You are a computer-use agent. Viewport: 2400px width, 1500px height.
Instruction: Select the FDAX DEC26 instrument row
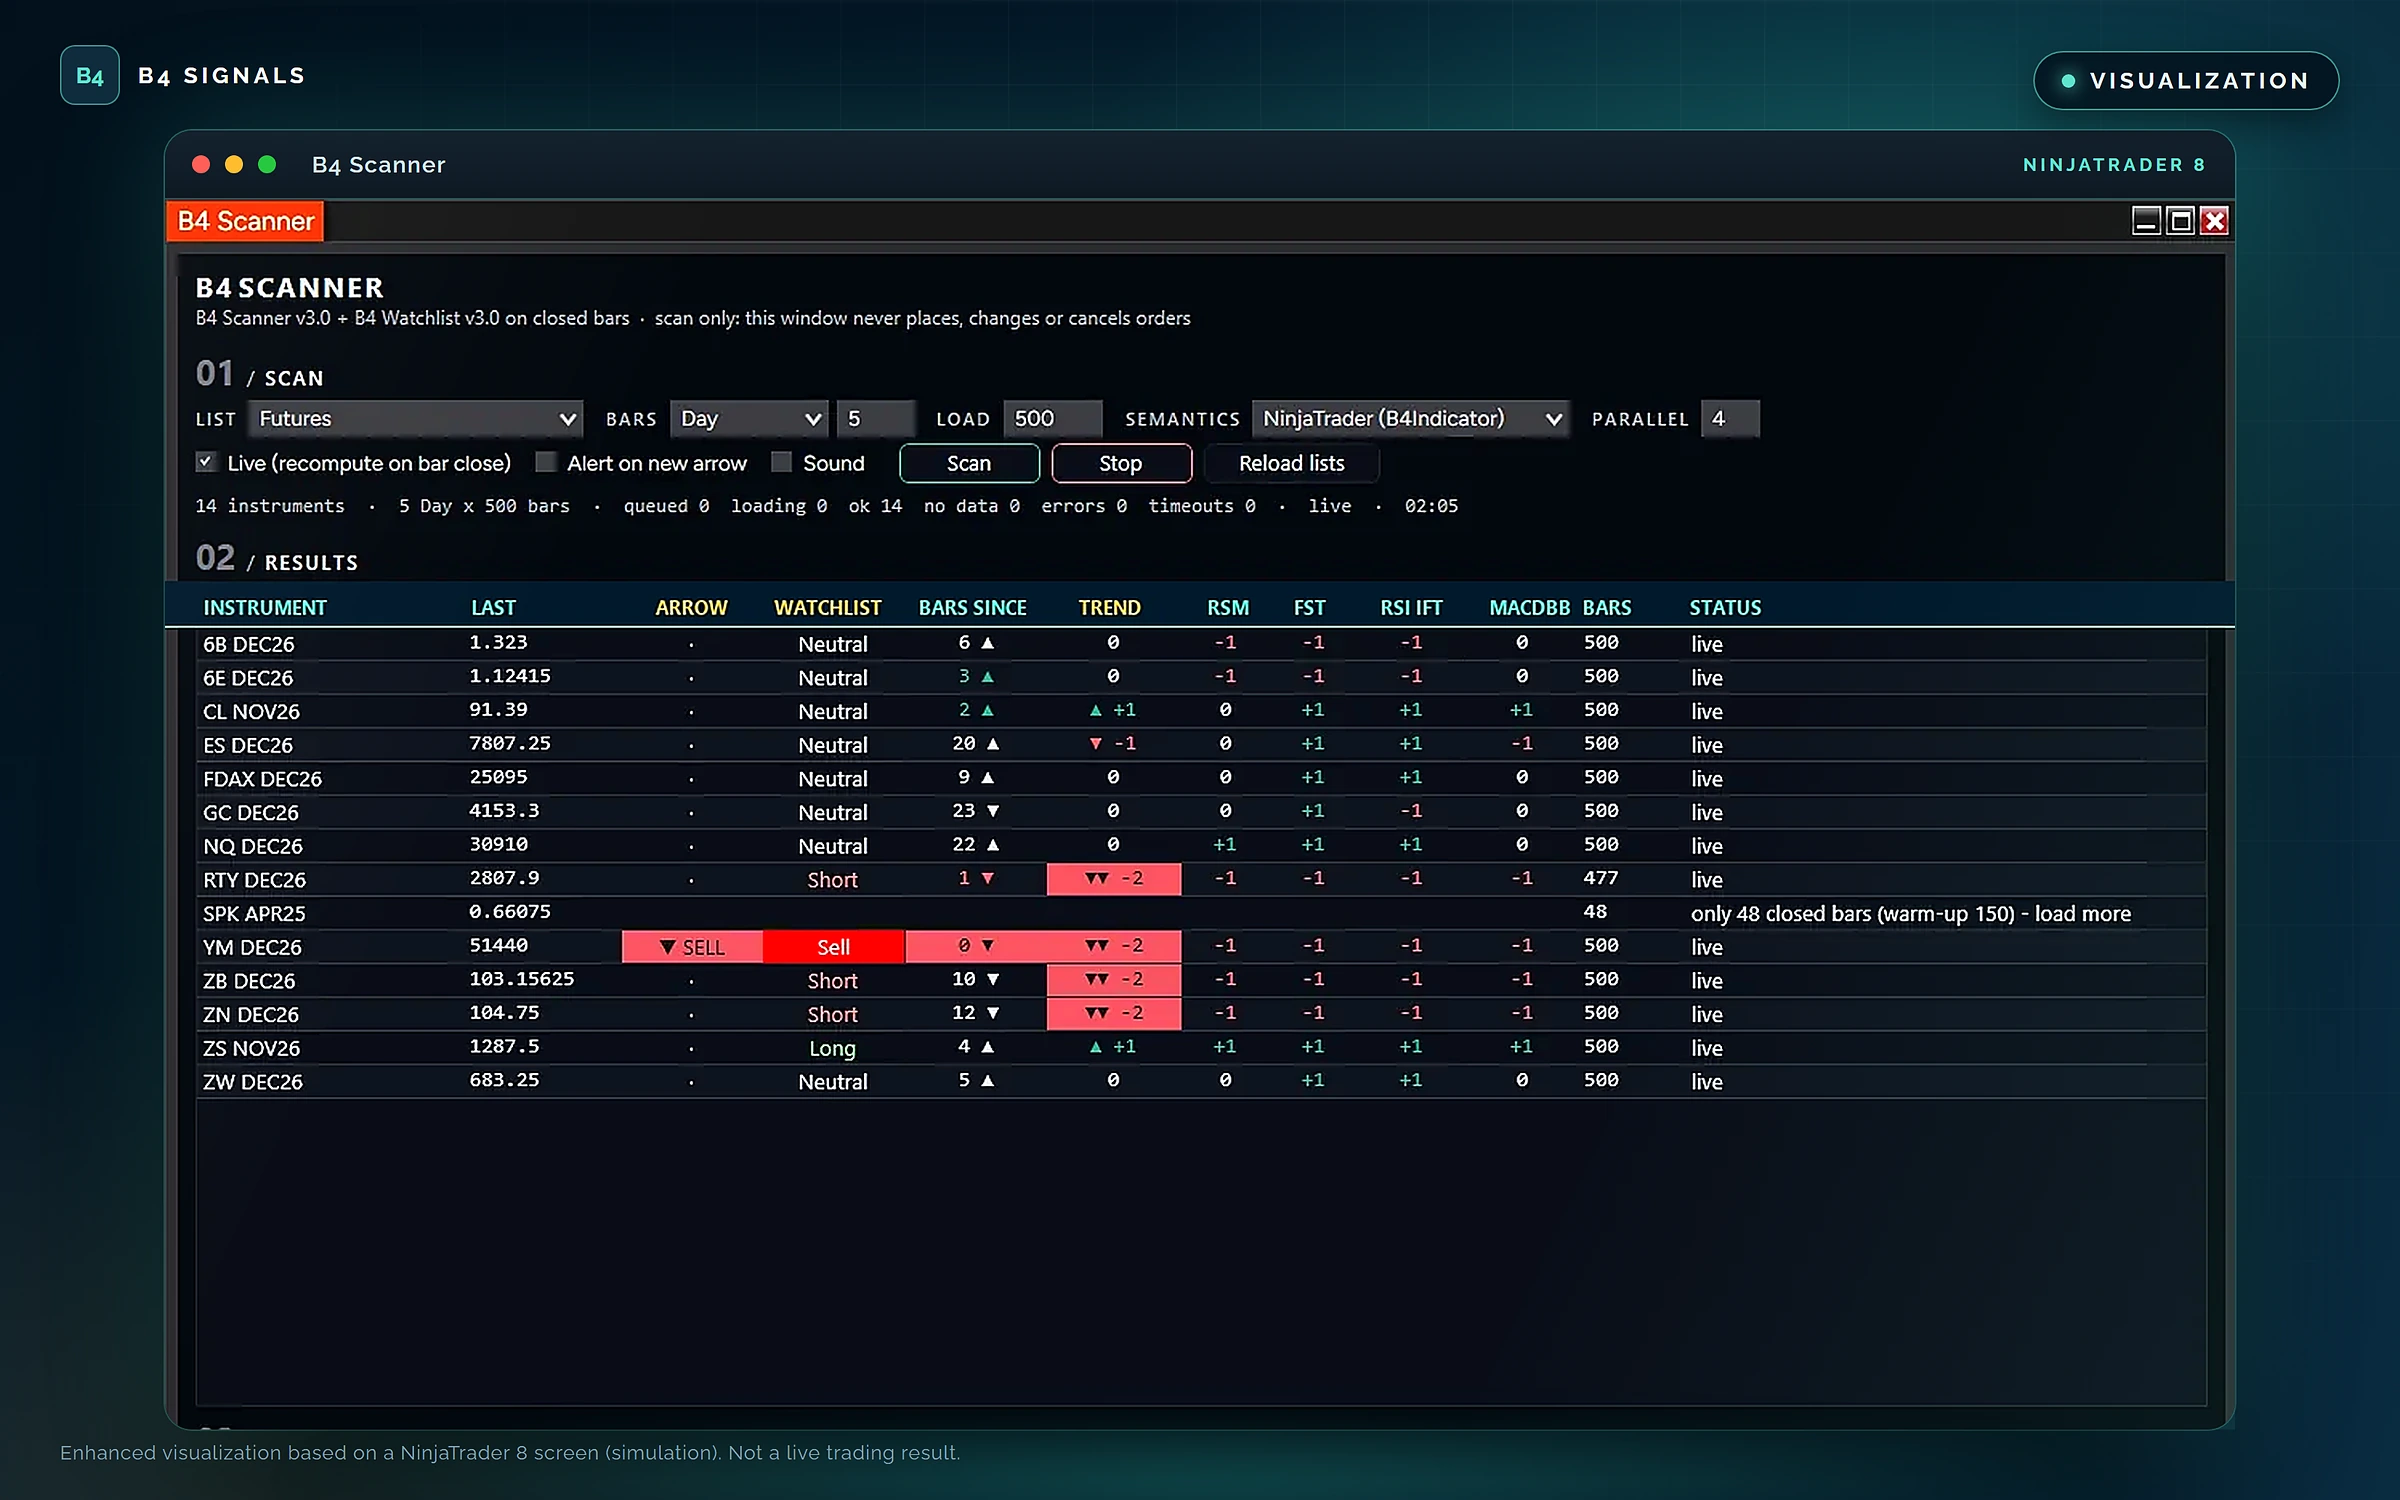(x=1201, y=778)
